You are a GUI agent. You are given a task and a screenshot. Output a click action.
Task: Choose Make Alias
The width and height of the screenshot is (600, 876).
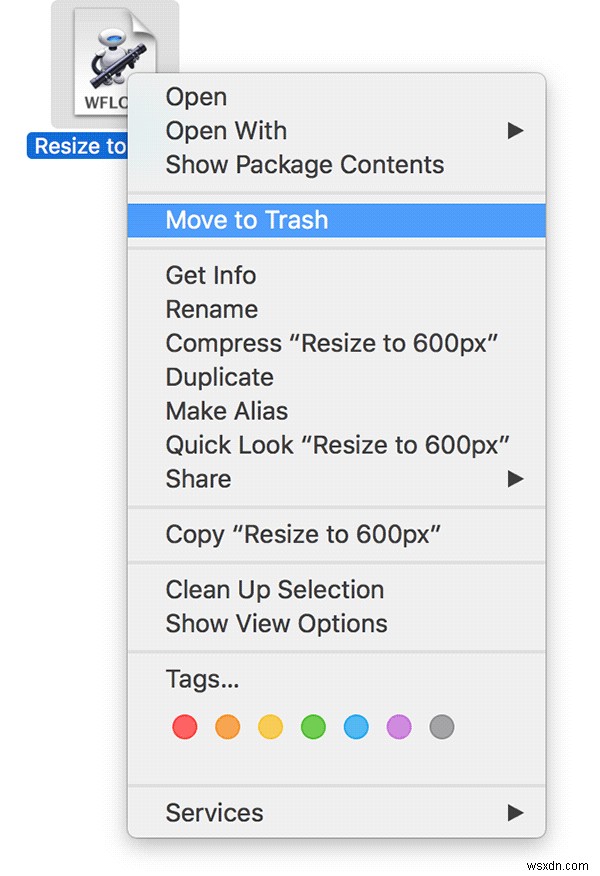click(227, 411)
